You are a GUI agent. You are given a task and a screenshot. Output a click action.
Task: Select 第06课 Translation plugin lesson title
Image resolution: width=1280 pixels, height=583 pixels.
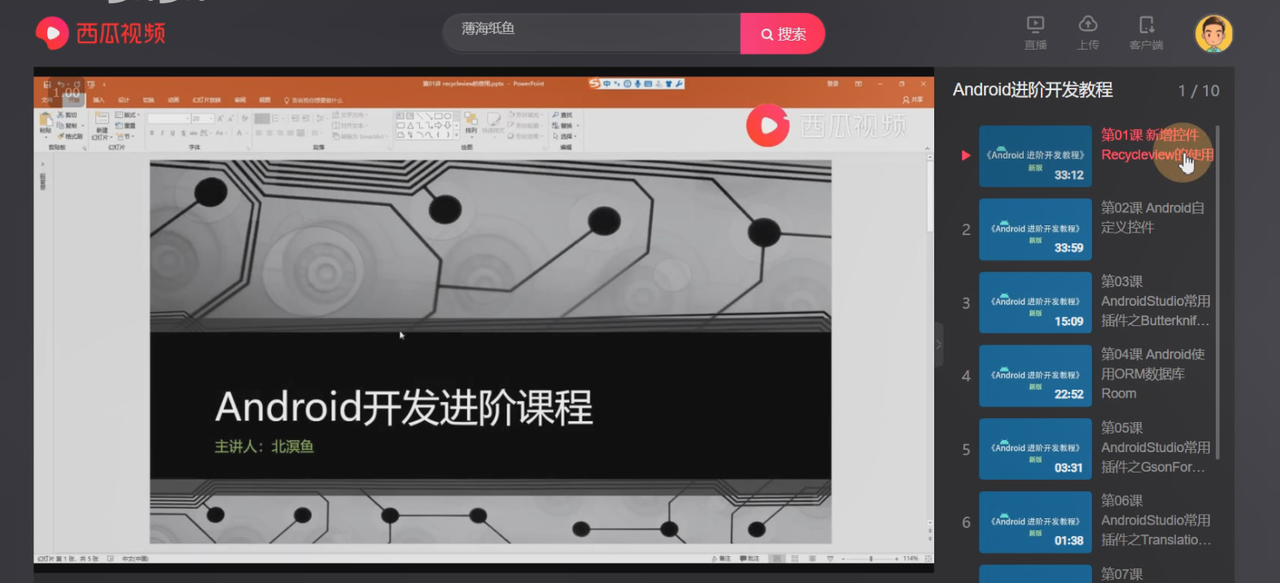click(x=1156, y=520)
